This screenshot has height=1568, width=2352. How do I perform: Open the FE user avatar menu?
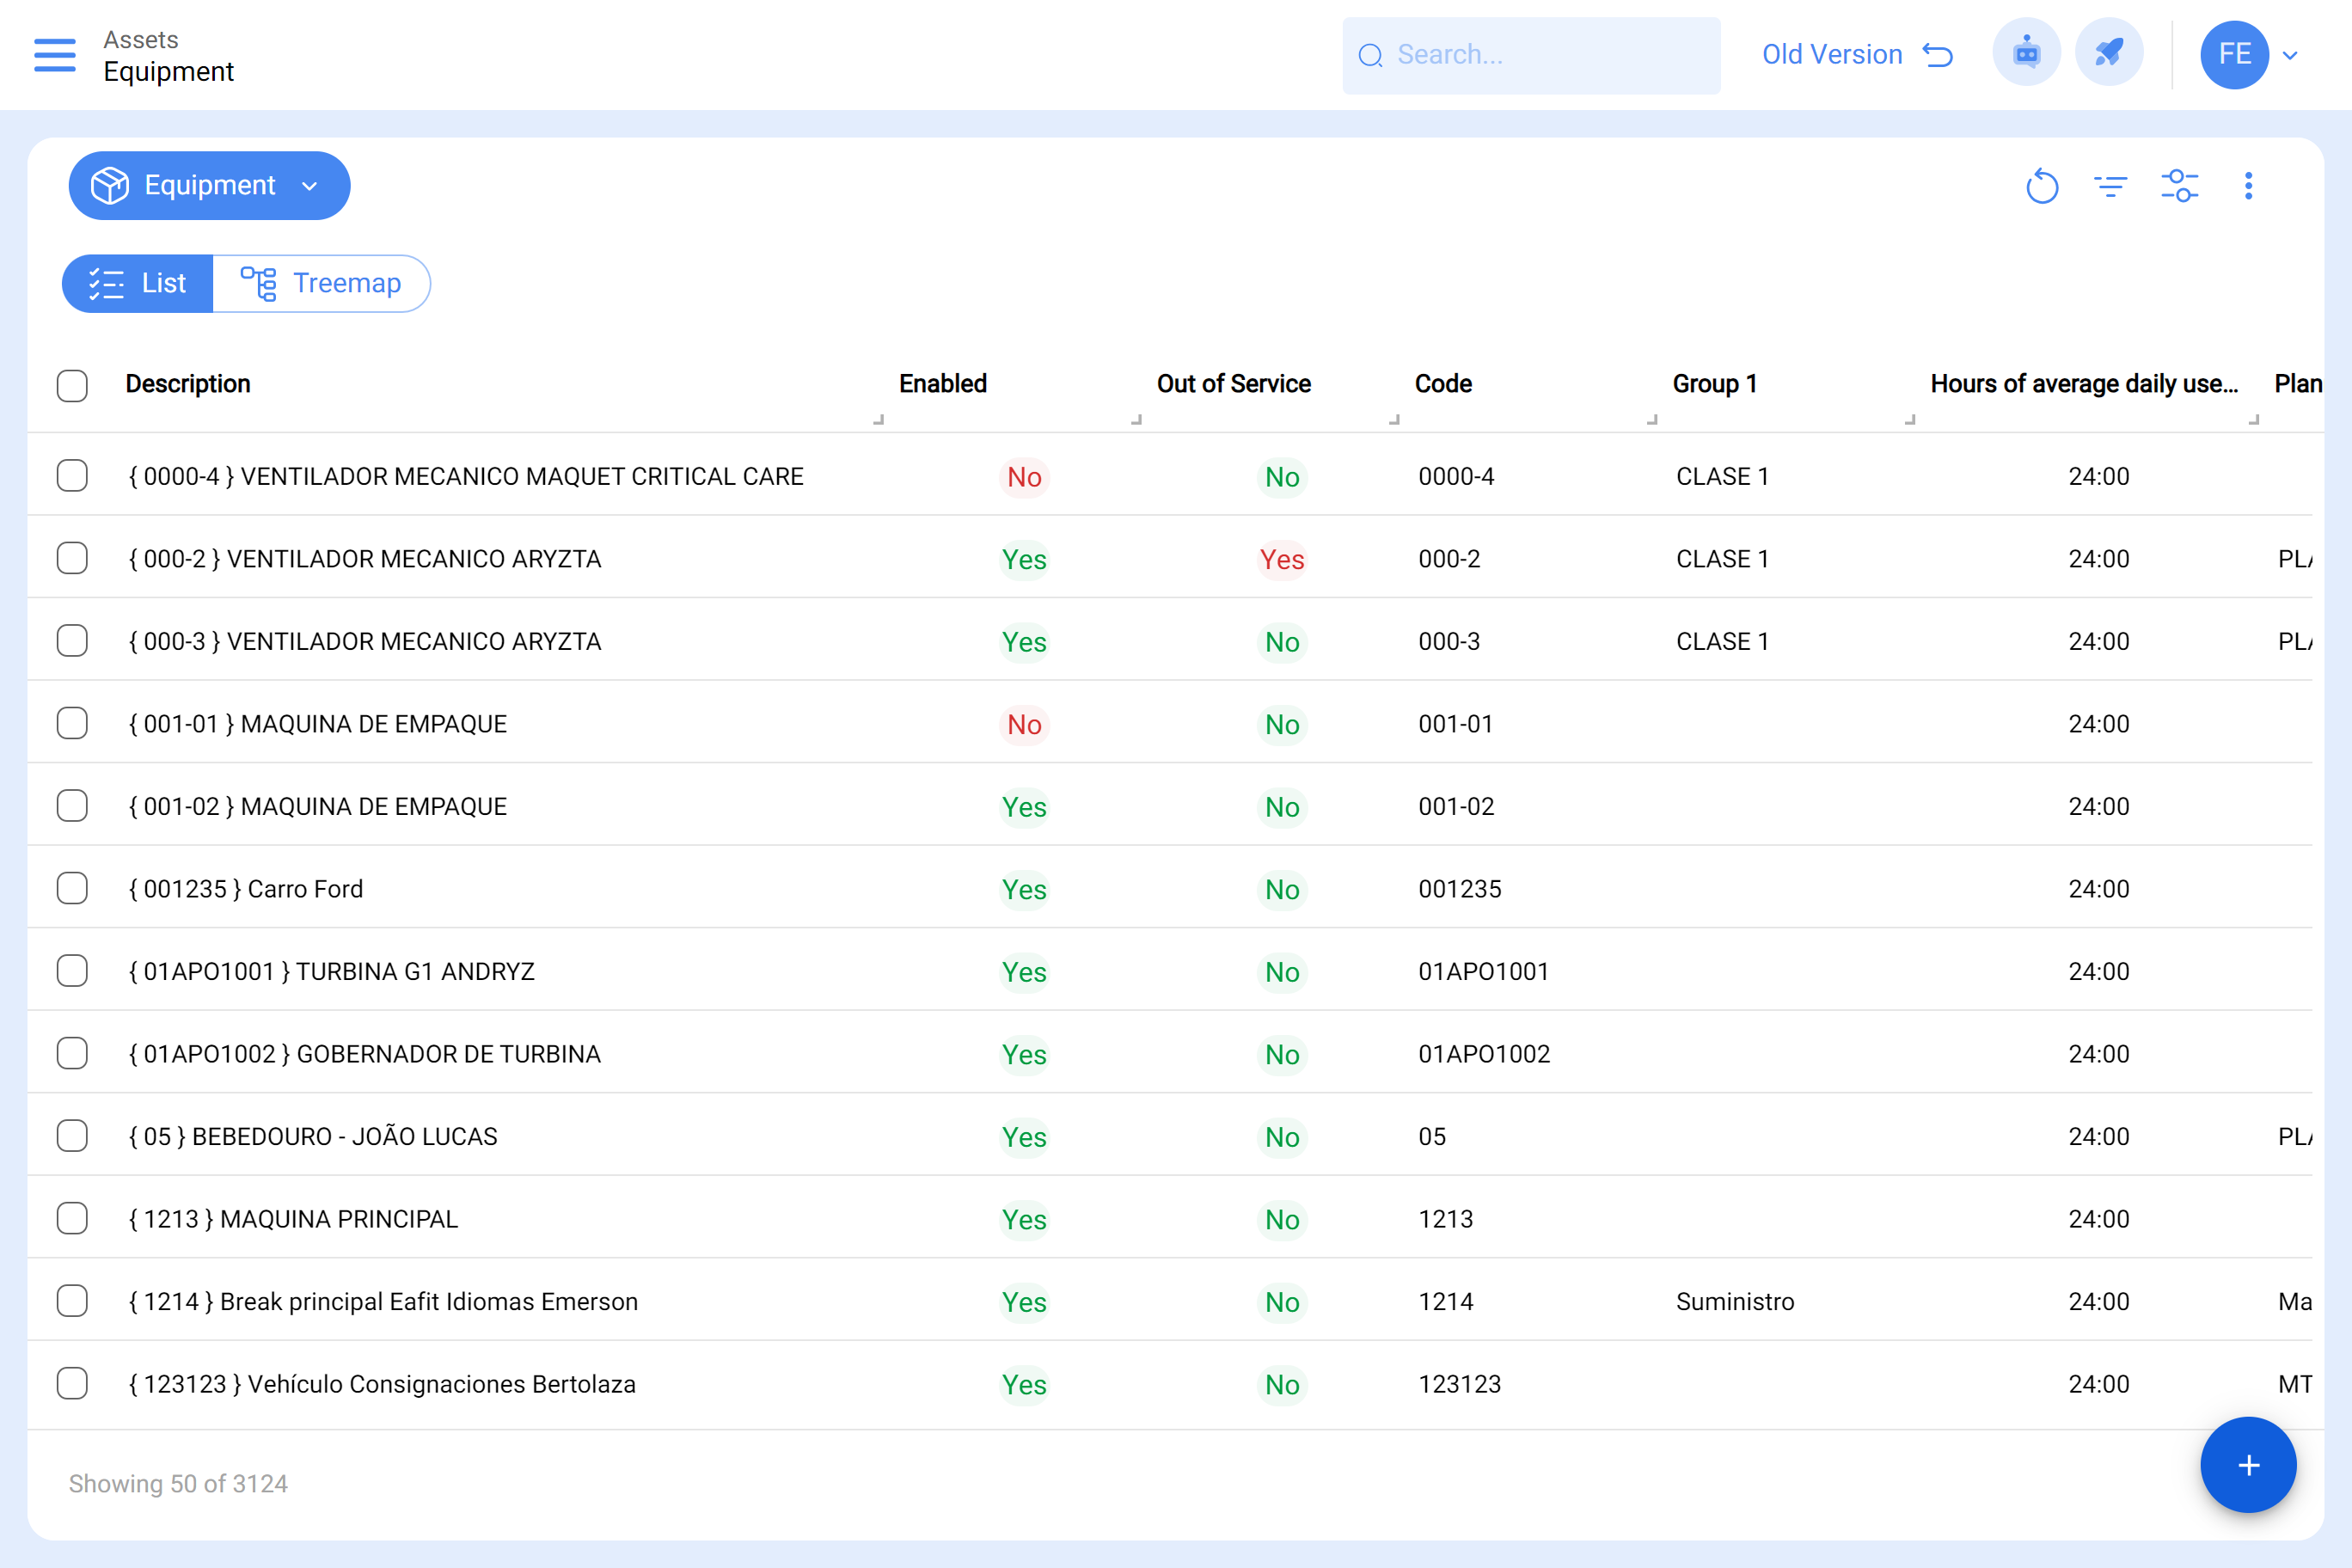click(2234, 55)
